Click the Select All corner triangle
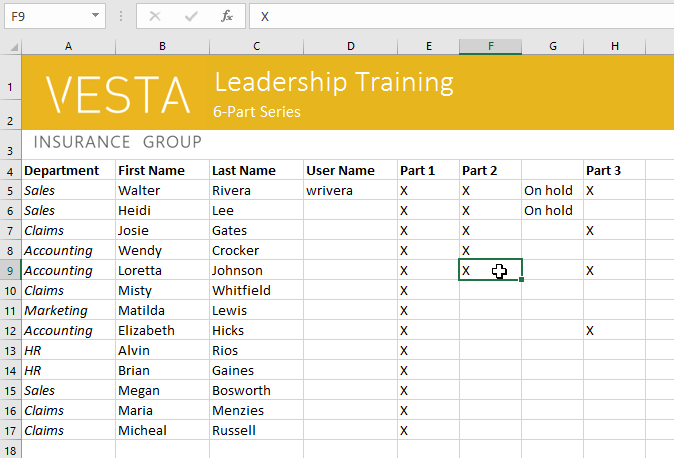Viewport: 674px width, 458px height. tap(10, 47)
